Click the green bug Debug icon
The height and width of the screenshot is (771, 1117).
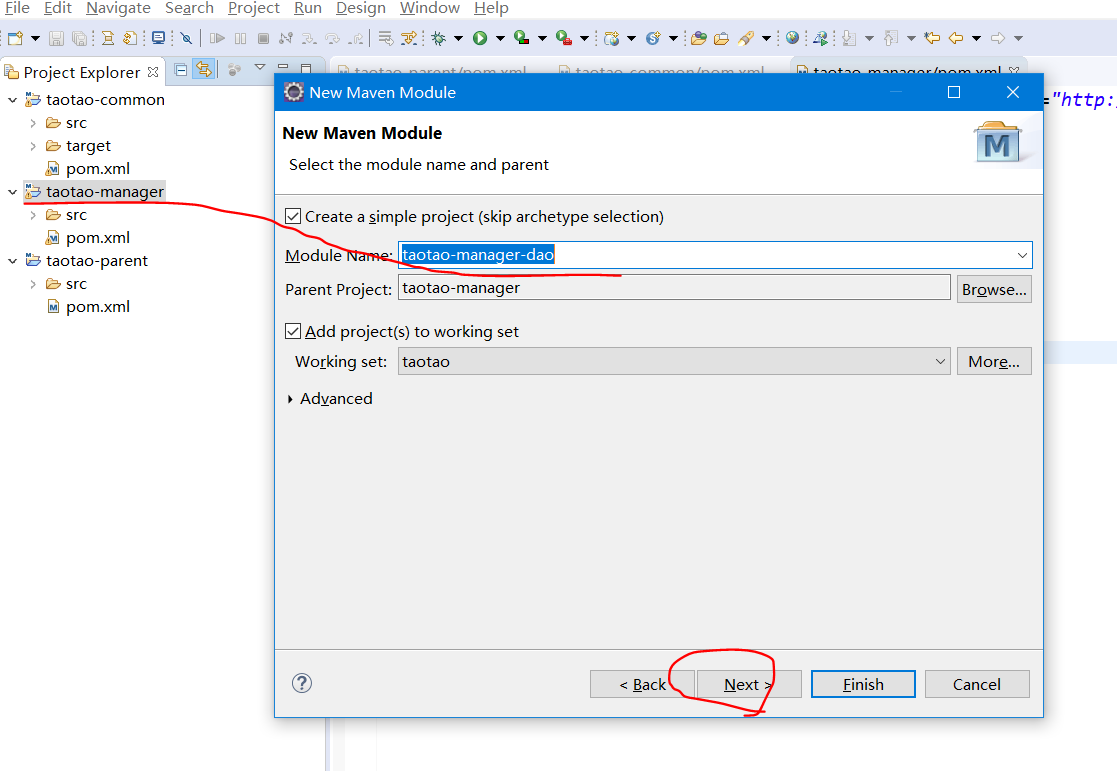(x=439, y=38)
